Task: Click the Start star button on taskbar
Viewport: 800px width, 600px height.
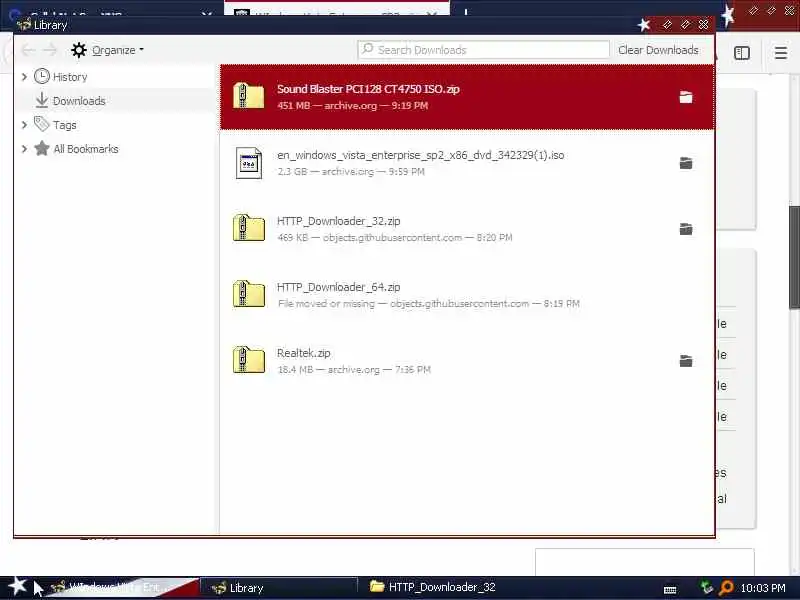Action: [x=17, y=586]
